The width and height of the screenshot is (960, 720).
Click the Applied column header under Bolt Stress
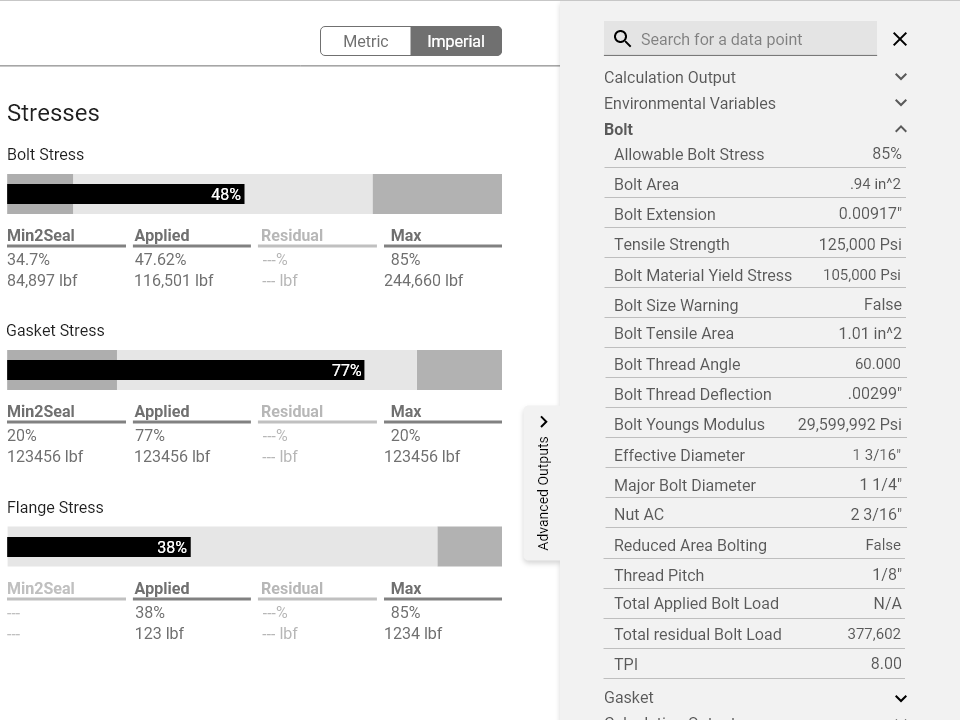click(163, 236)
